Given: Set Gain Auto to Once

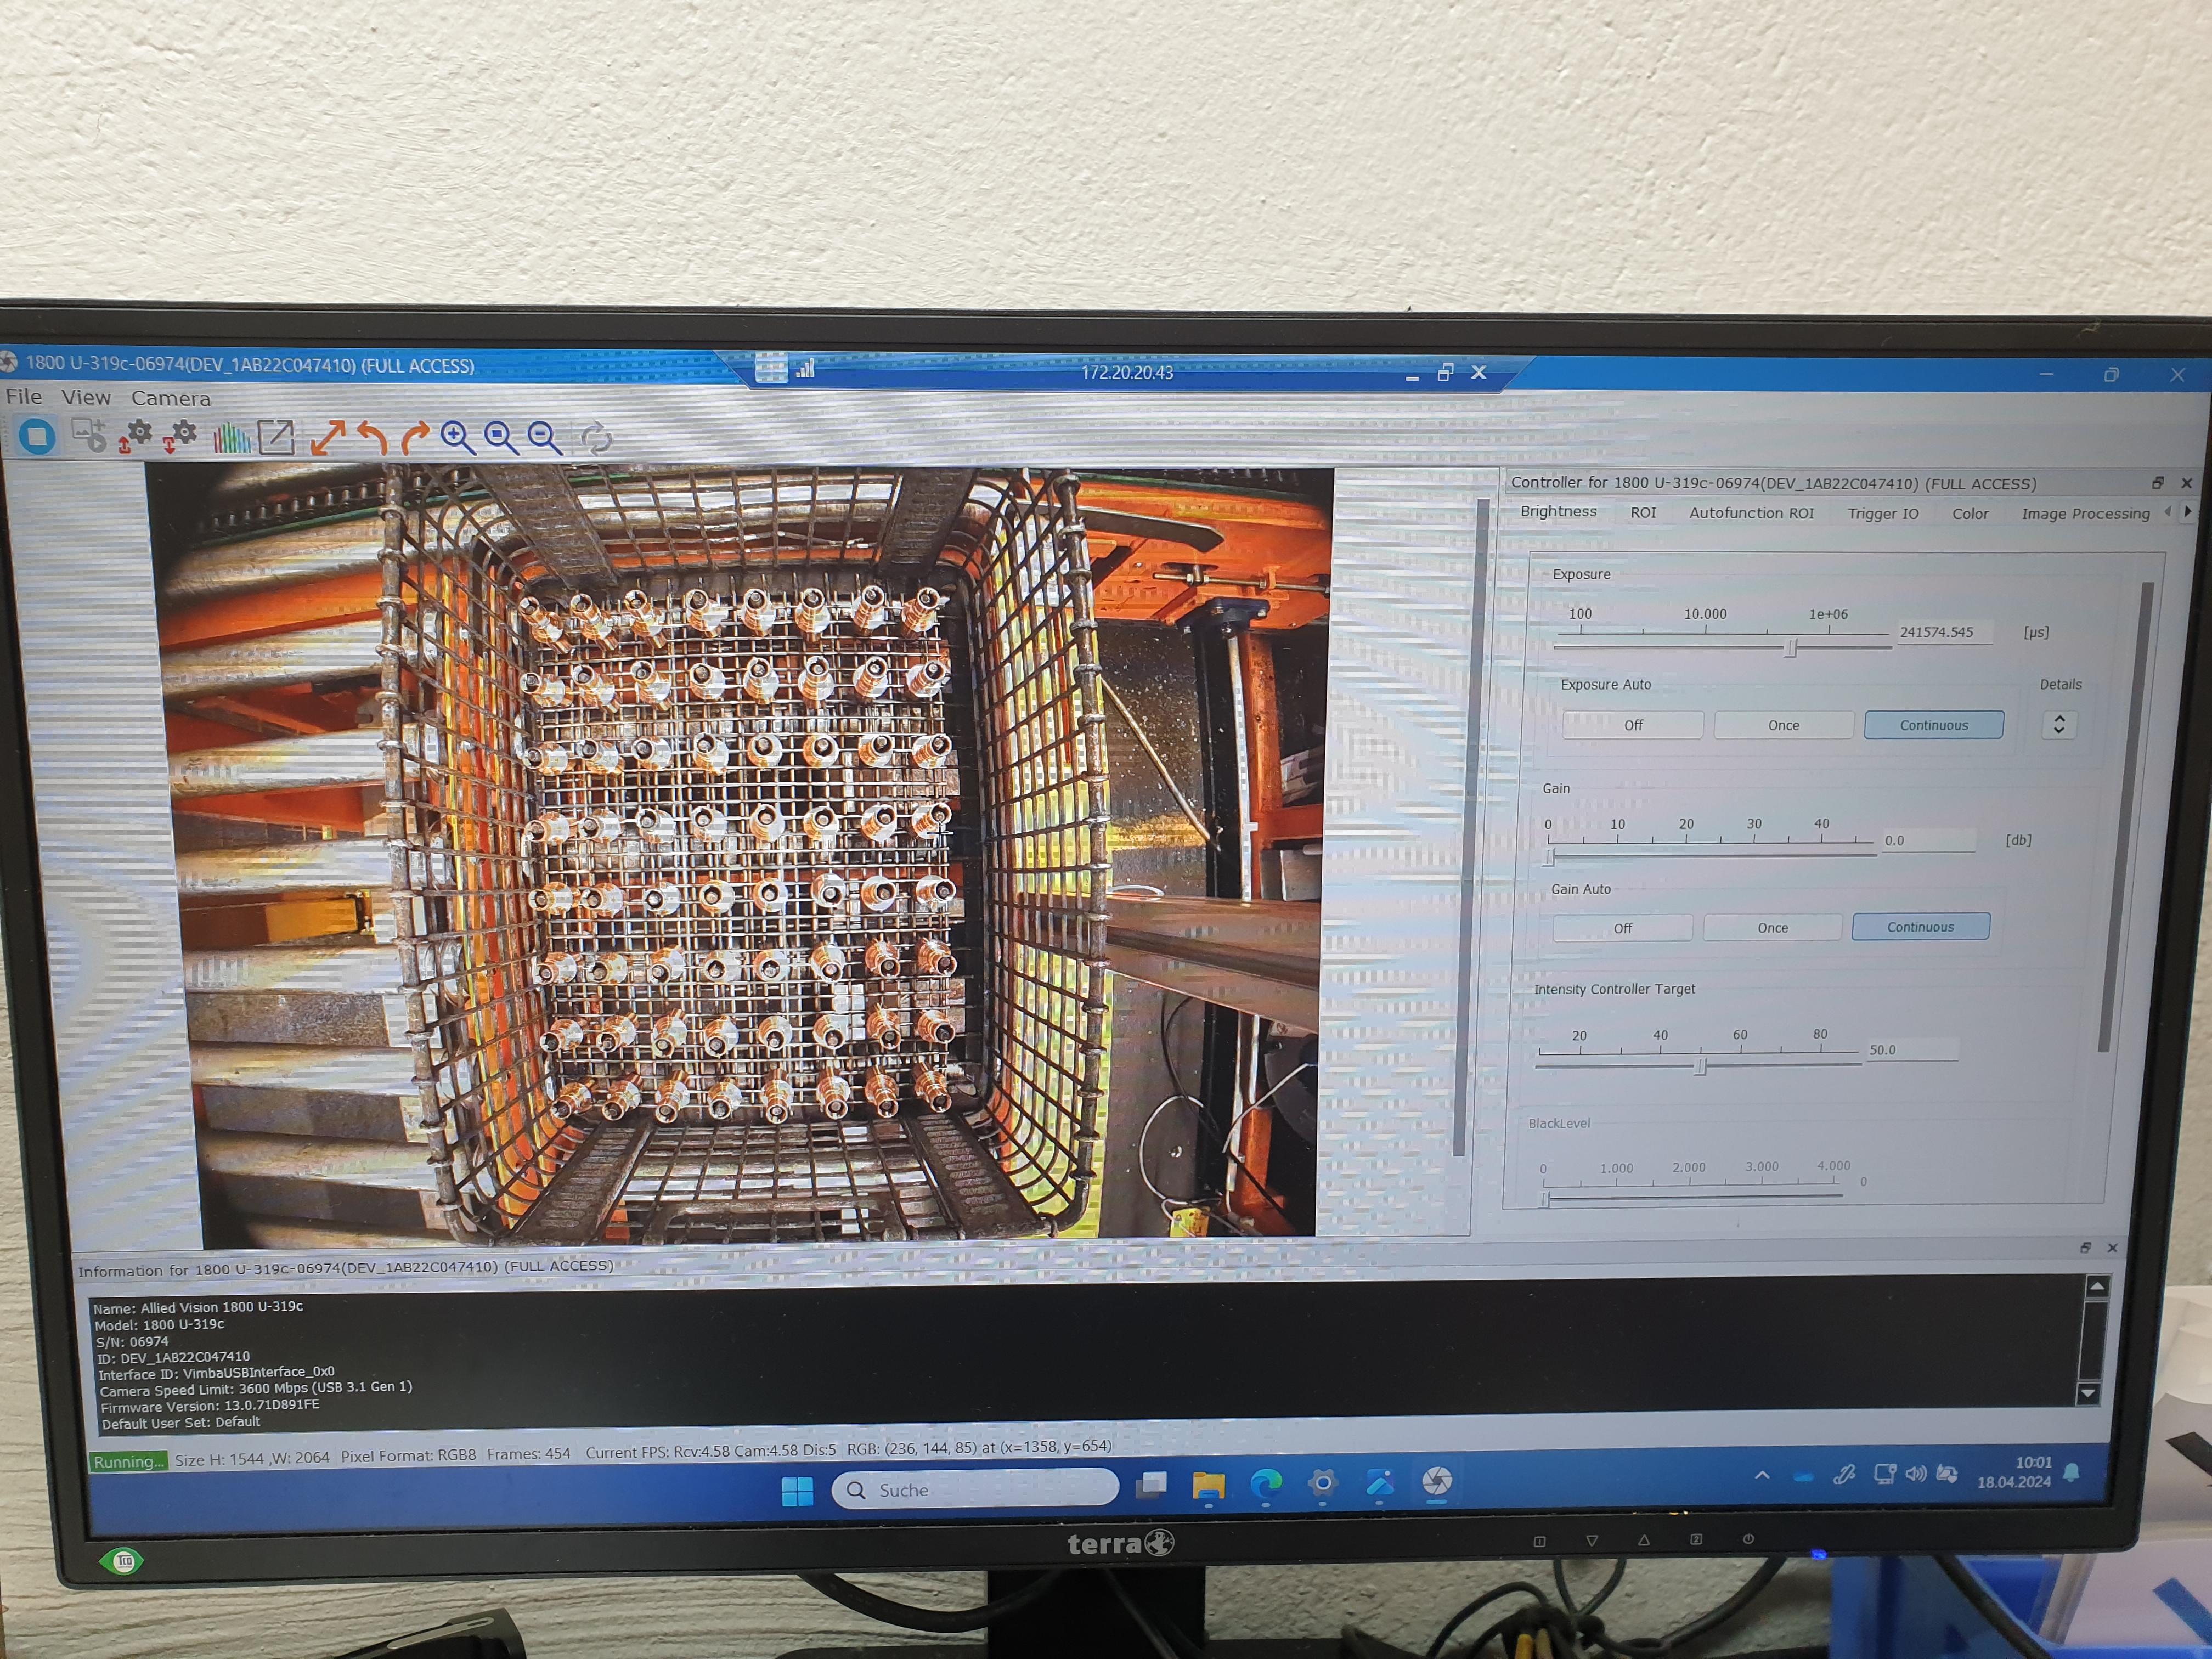Looking at the screenshot, I should point(1772,928).
